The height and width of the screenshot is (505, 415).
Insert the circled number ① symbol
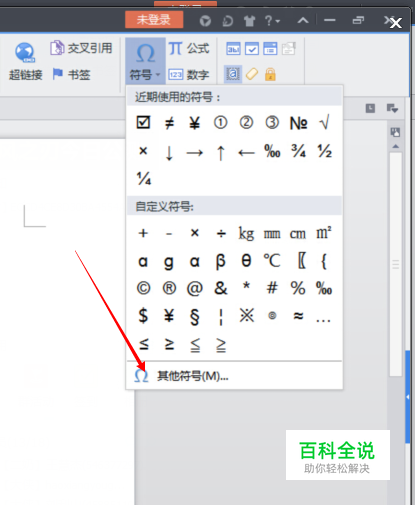tap(220, 123)
